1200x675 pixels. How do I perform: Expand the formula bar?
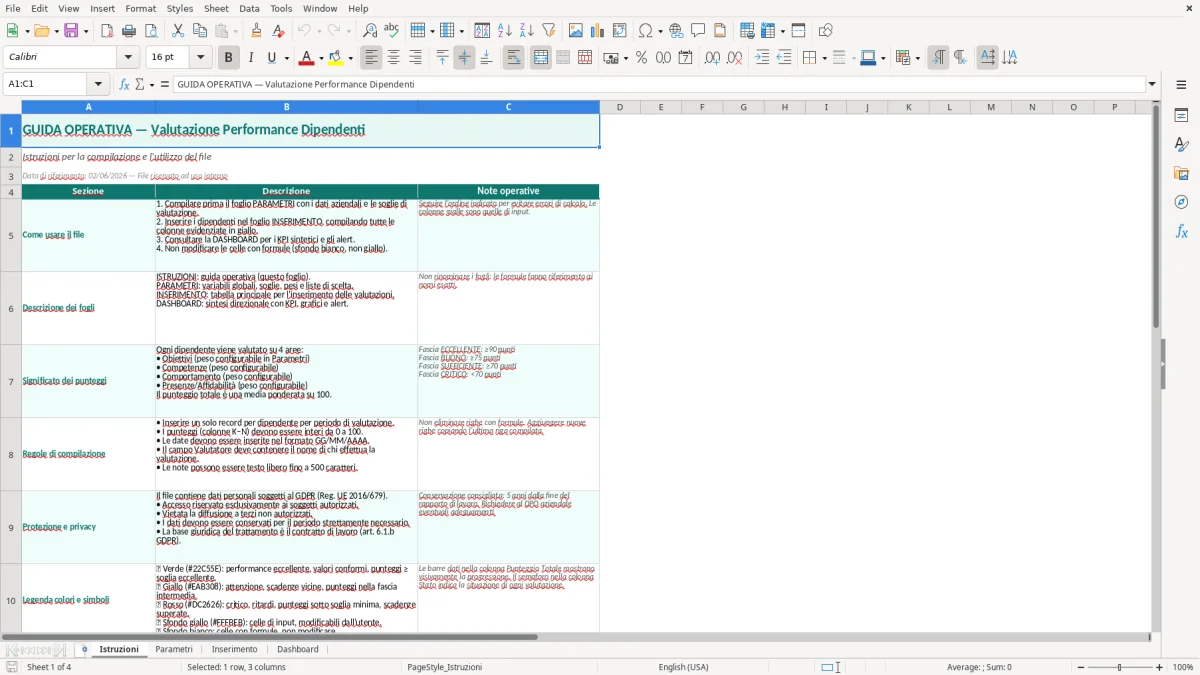tap(1152, 84)
